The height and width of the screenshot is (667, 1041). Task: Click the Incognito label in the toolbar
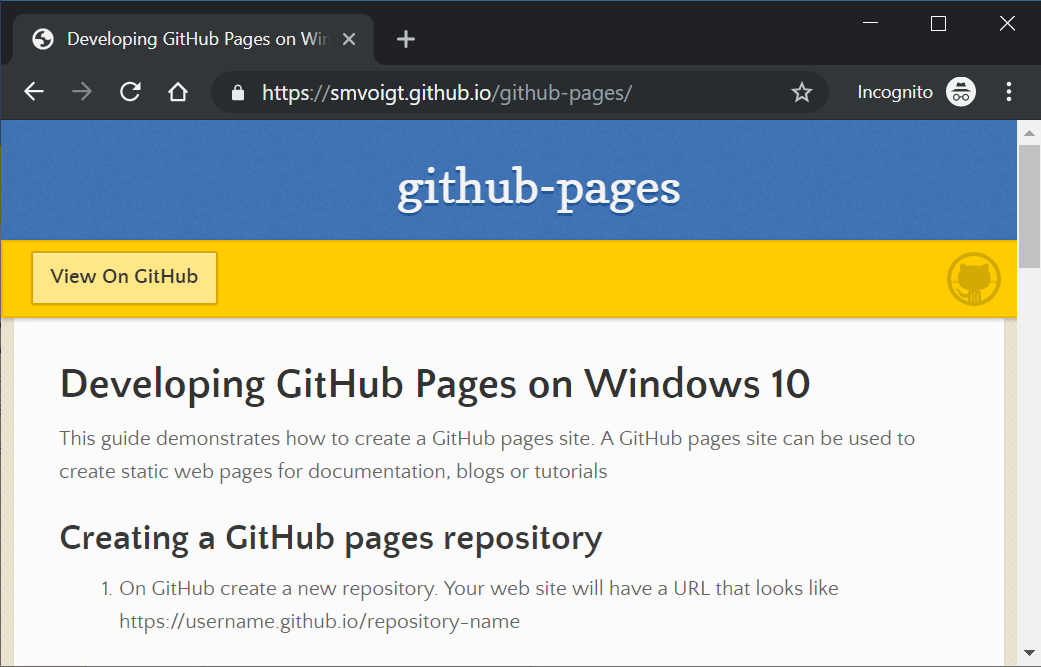[x=894, y=91]
